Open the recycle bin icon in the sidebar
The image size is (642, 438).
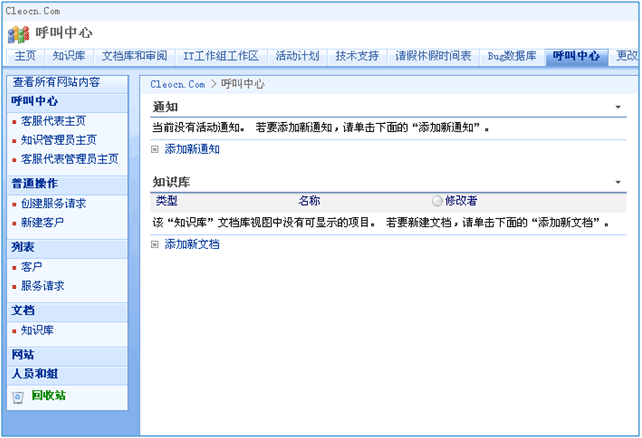point(18,397)
